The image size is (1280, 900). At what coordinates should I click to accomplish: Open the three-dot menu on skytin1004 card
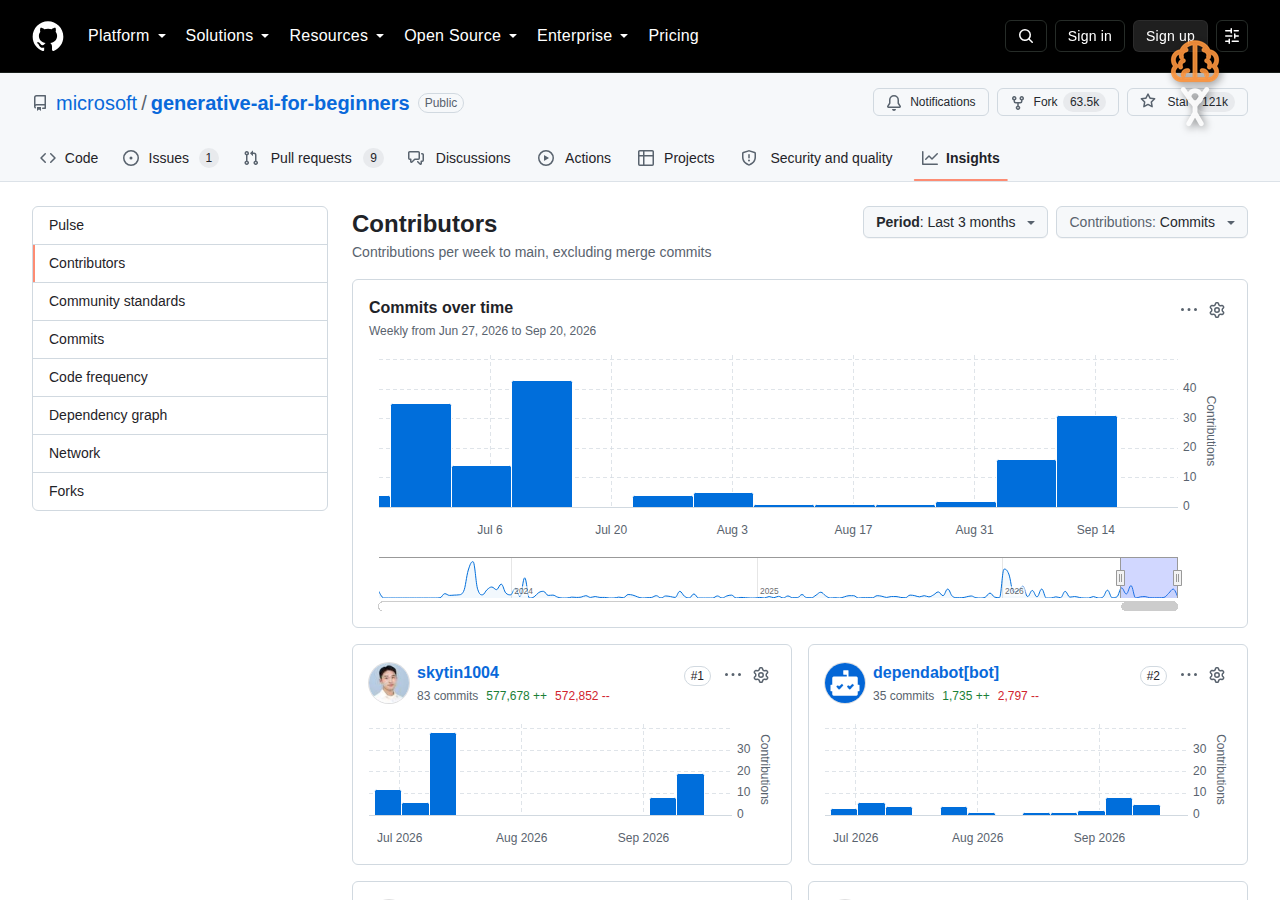pyautogui.click(x=733, y=675)
